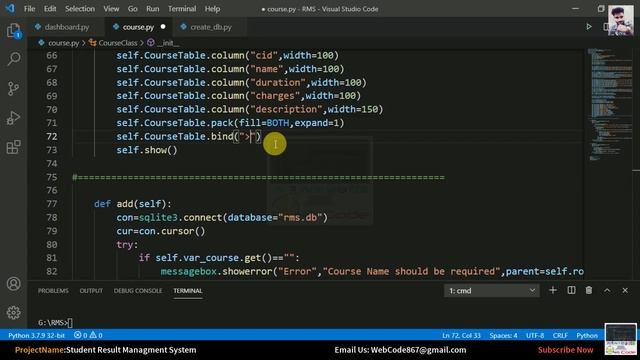Viewport: 640px width, 360px height.
Task: Open the Manage gear icon
Action: (x=13, y=313)
